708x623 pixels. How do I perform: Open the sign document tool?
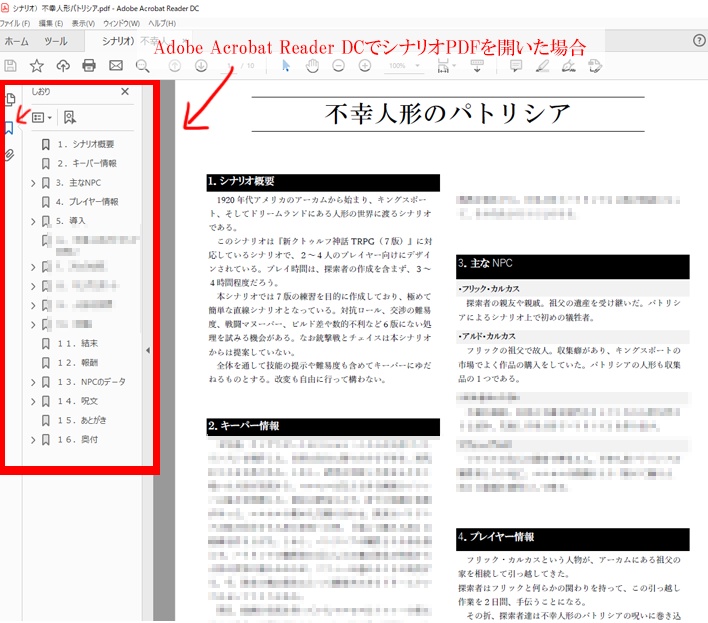pos(568,66)
